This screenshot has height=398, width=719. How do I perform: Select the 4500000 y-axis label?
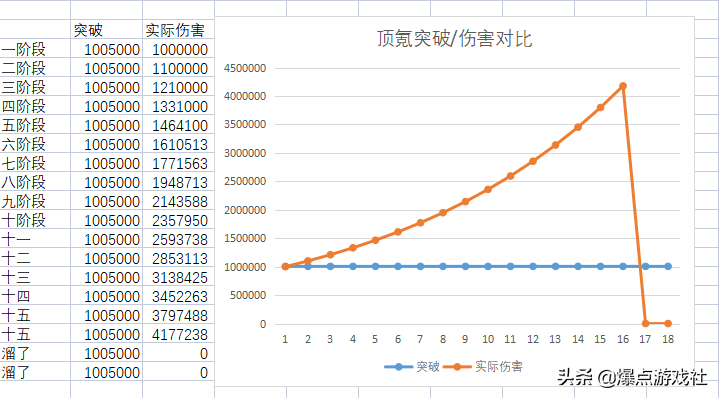(x=245, y=68)
